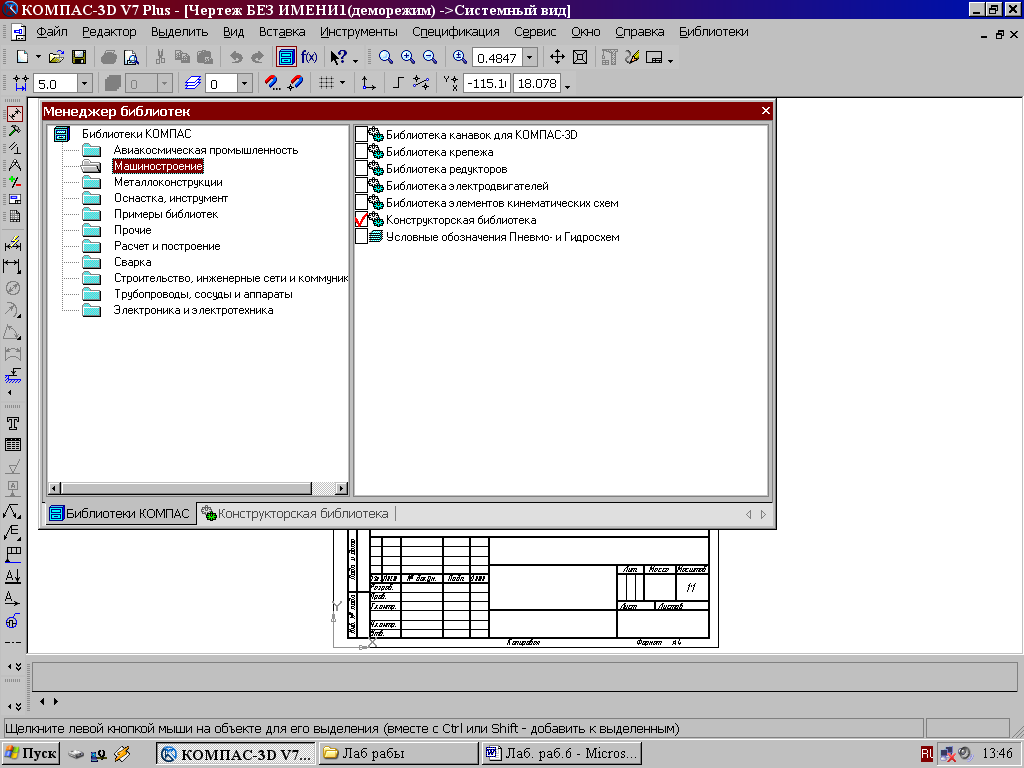
Task: Open variables f(x) icon
Action: [x=309, y=57]
